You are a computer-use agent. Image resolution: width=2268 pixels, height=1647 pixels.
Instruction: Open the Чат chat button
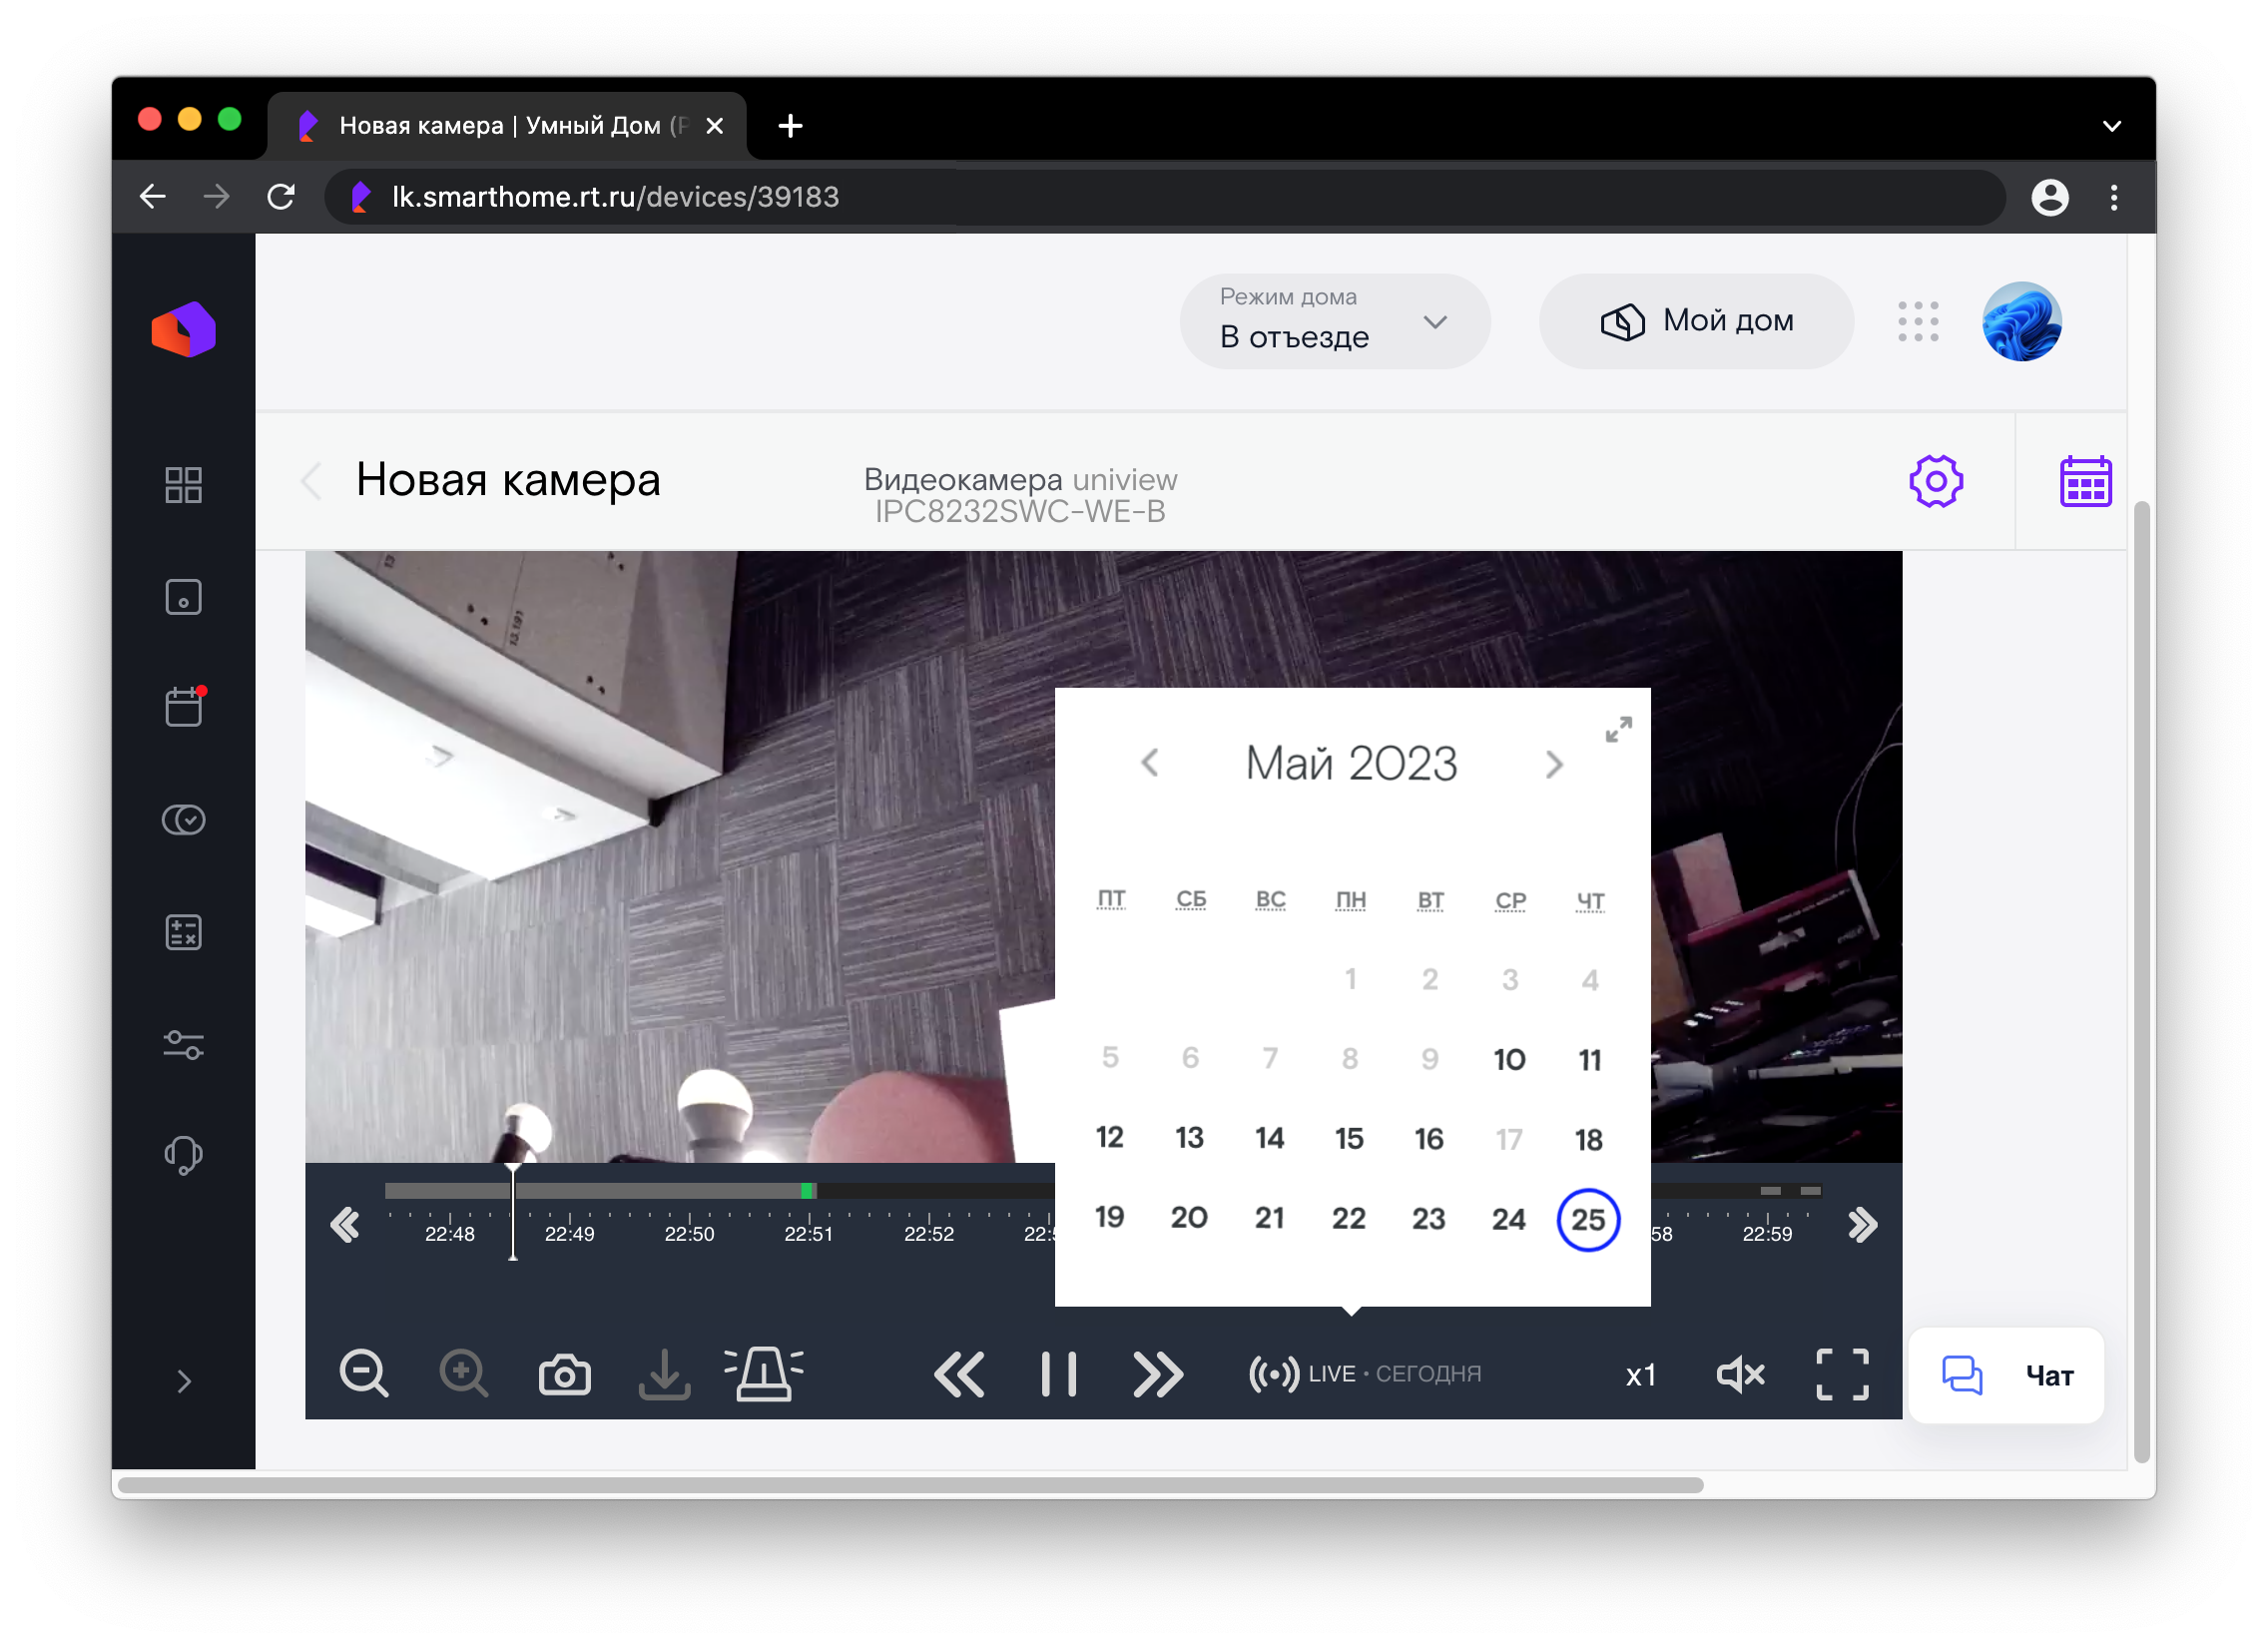click(x=2005, y=1376)
